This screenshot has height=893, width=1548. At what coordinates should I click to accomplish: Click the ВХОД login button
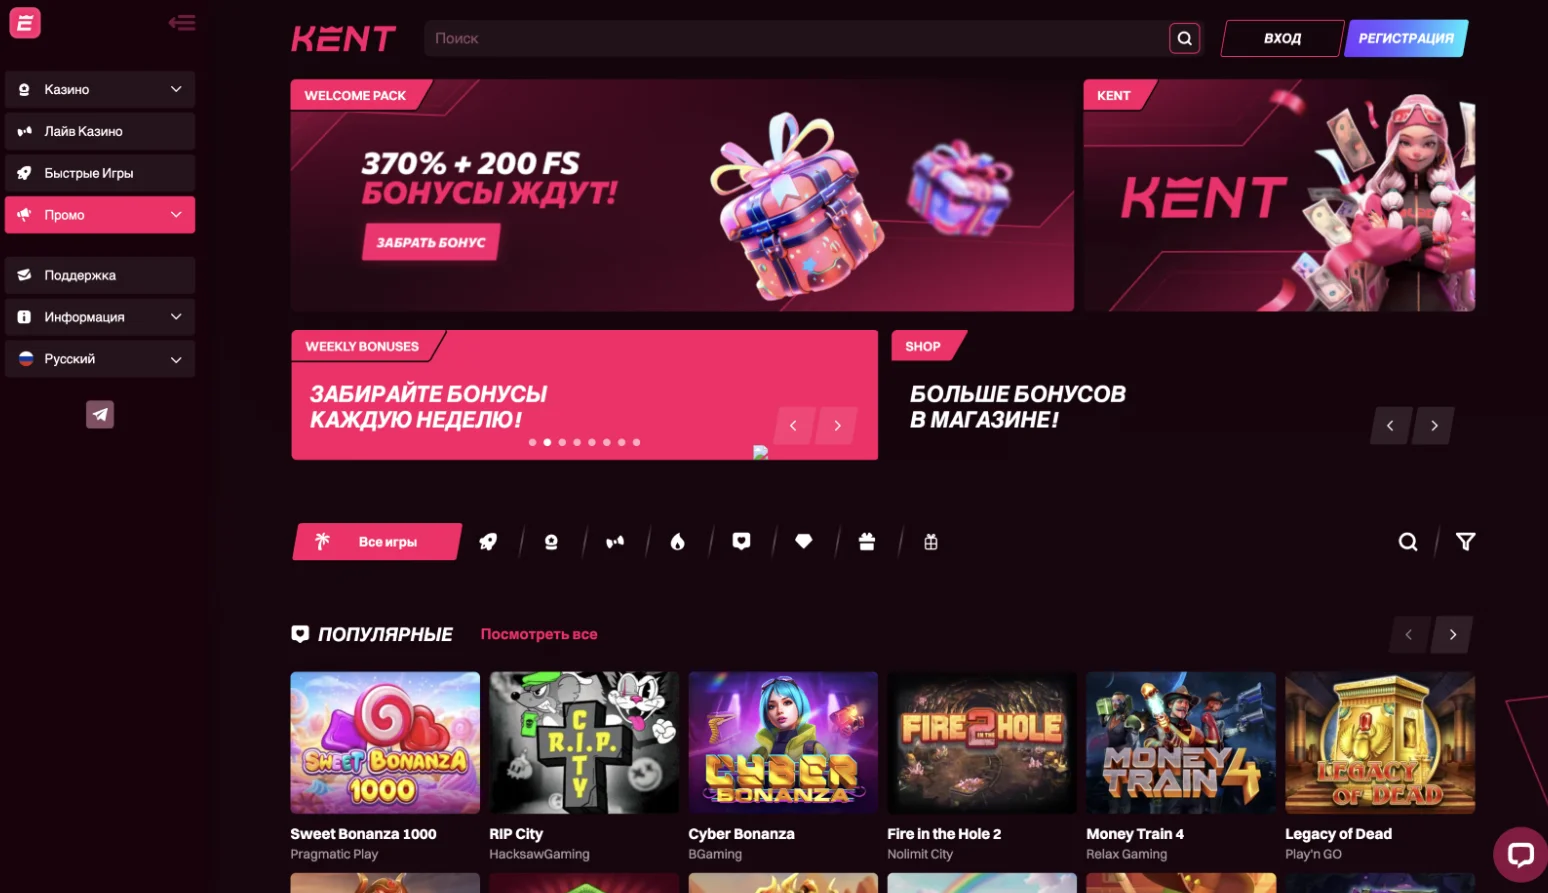[1282, 38]
